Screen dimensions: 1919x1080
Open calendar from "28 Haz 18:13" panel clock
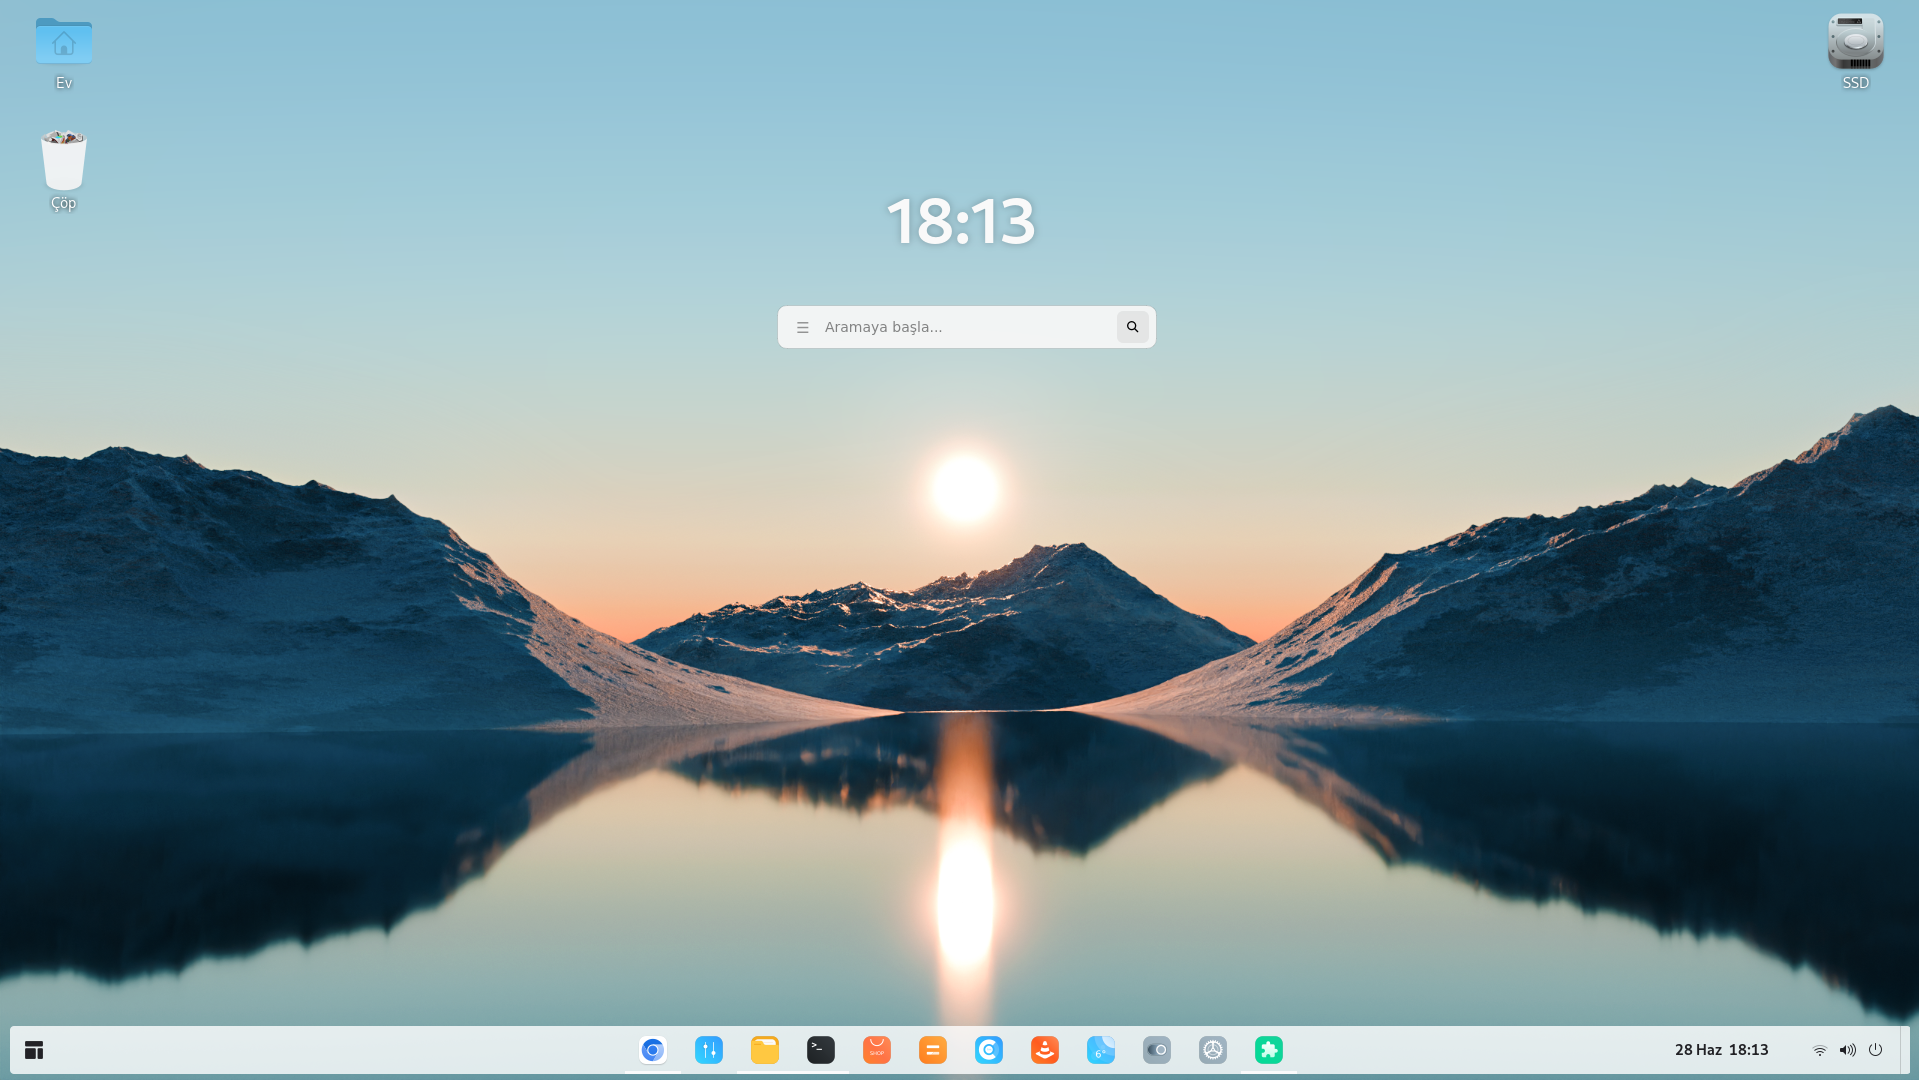click(x=1722, y=1050)
